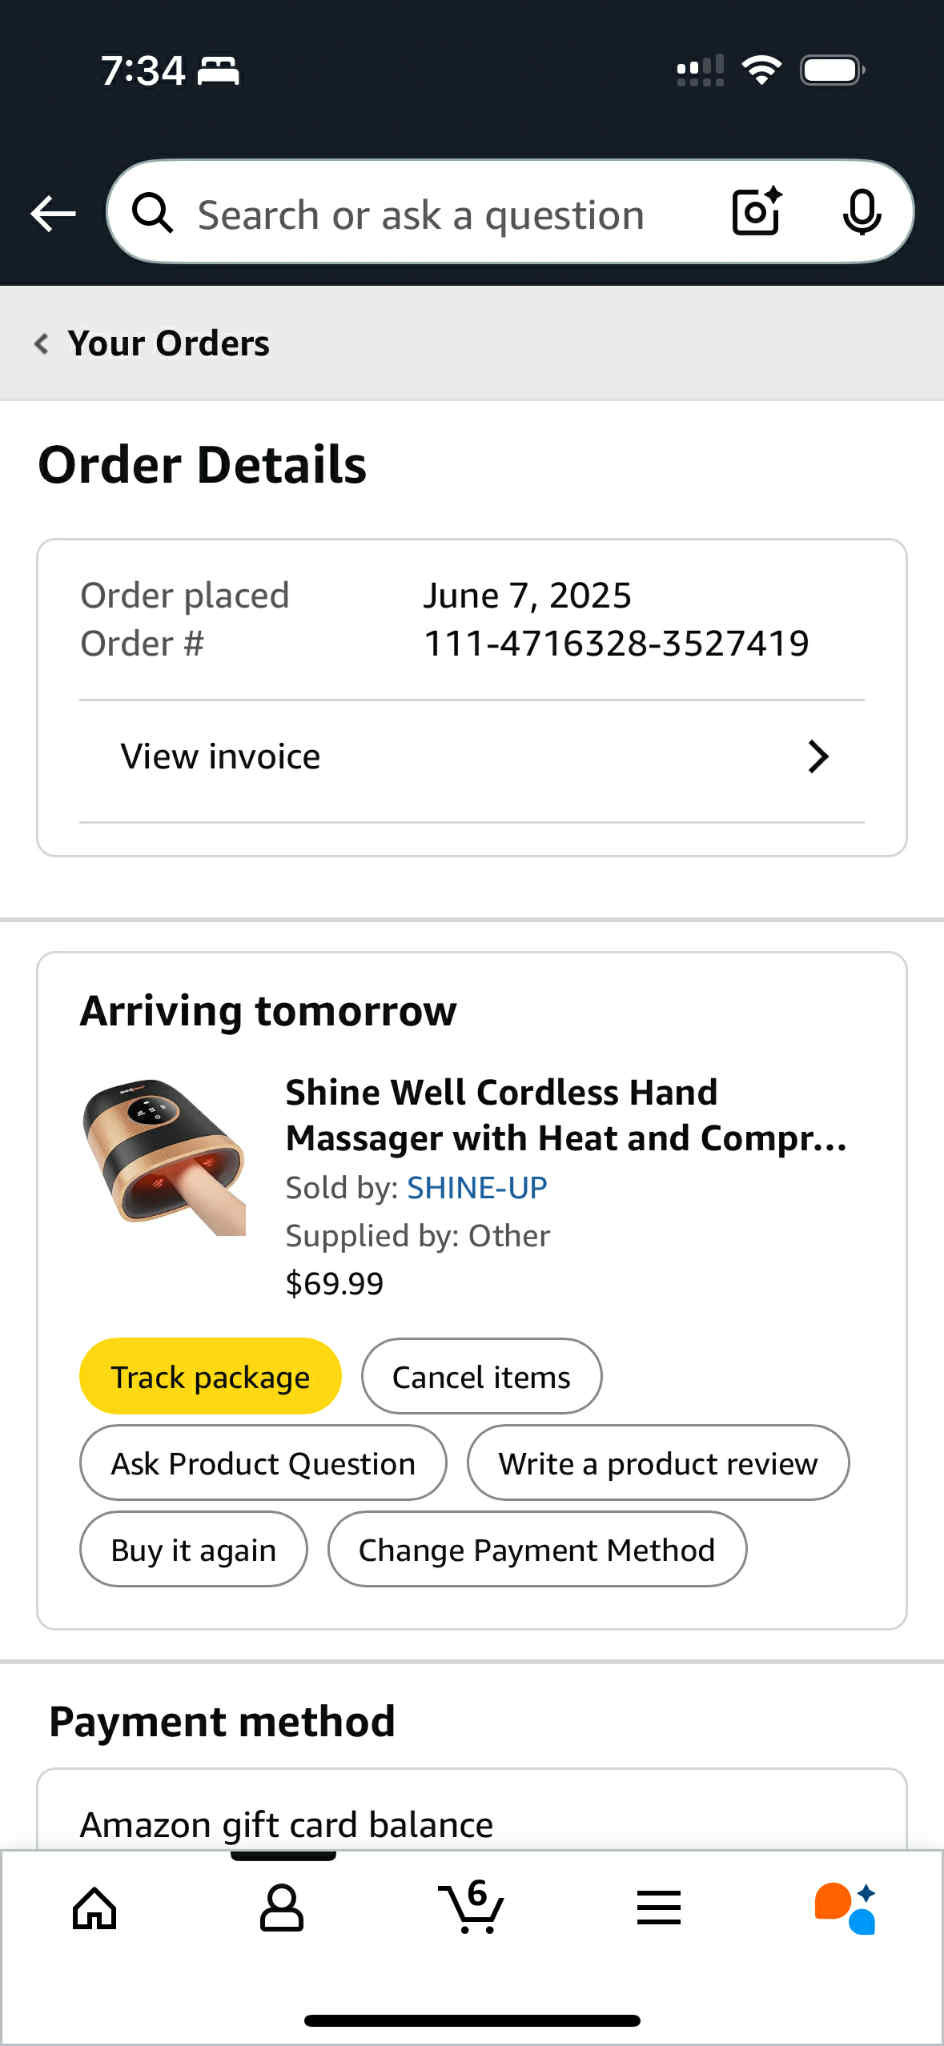Go to Home tab icon

pyautogui.click(x=95, y=1908)
